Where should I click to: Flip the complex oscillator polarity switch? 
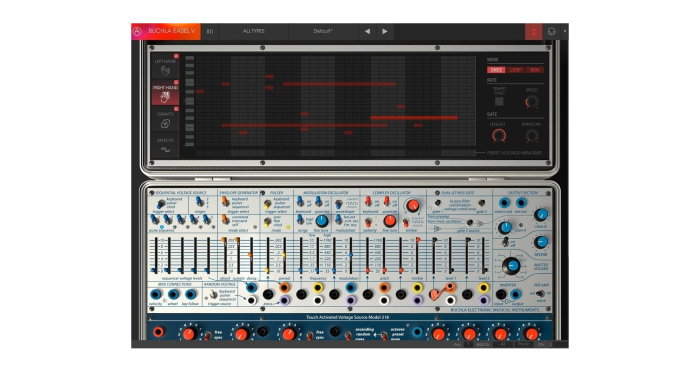pos(368,222)
